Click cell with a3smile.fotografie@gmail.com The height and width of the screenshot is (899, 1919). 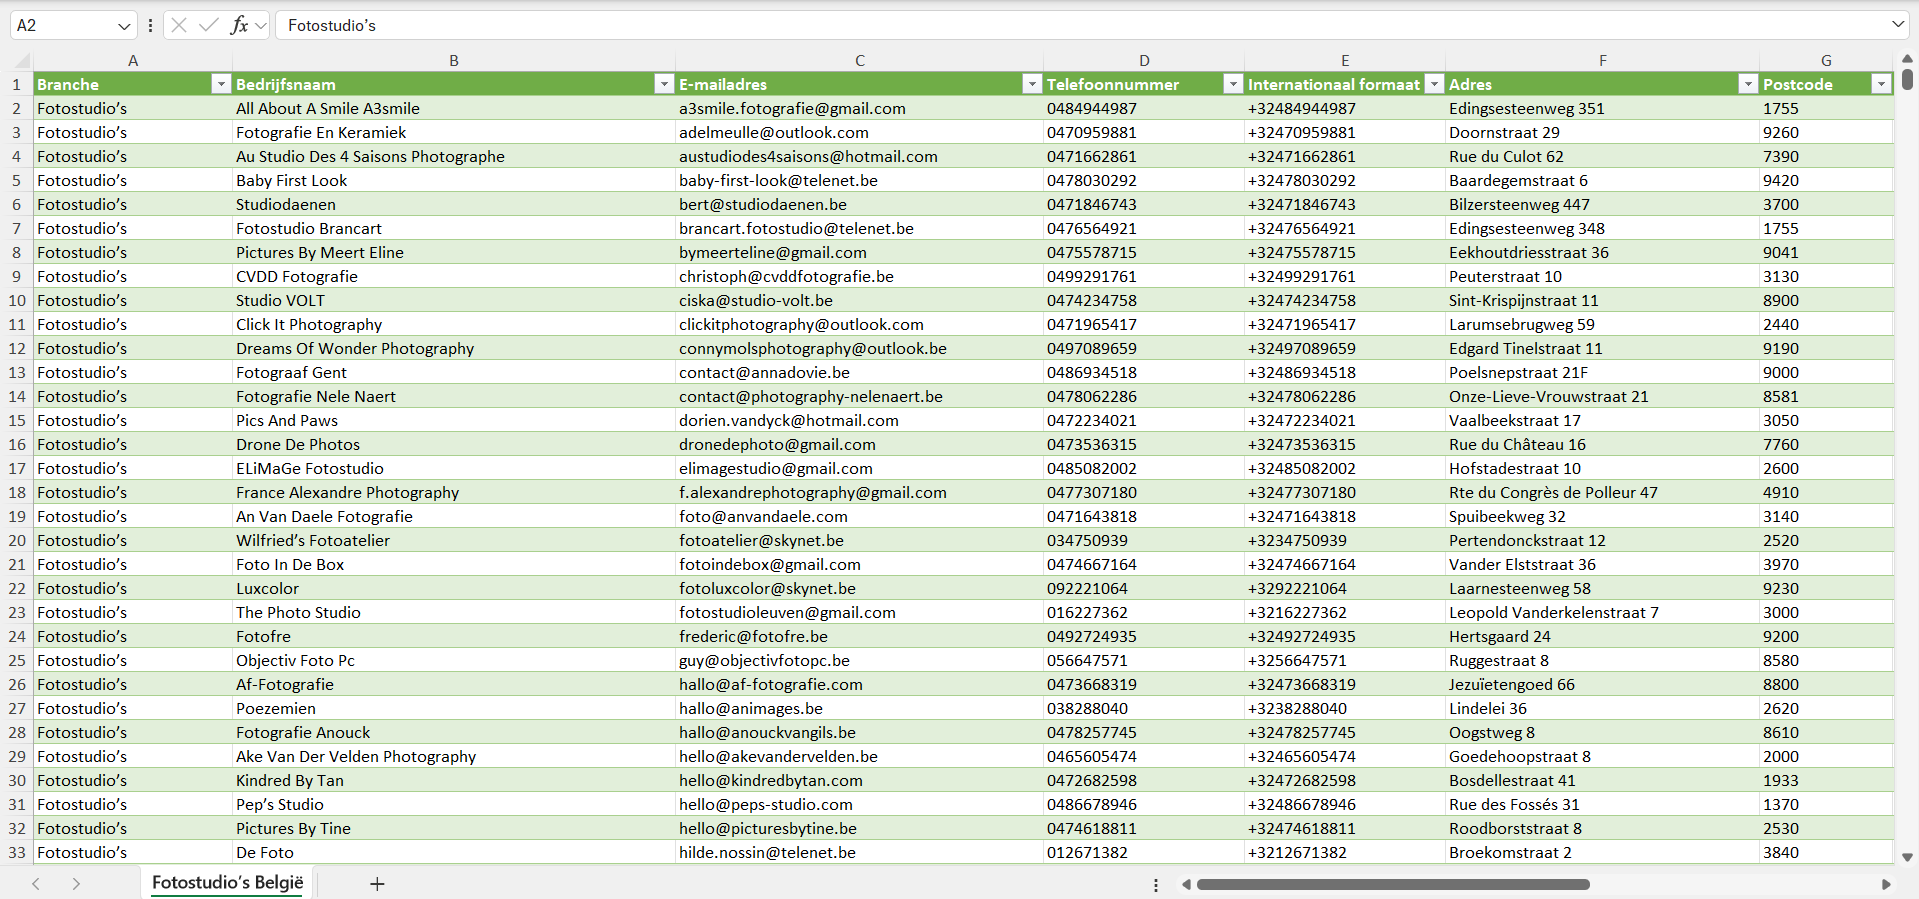click(792, 108)
